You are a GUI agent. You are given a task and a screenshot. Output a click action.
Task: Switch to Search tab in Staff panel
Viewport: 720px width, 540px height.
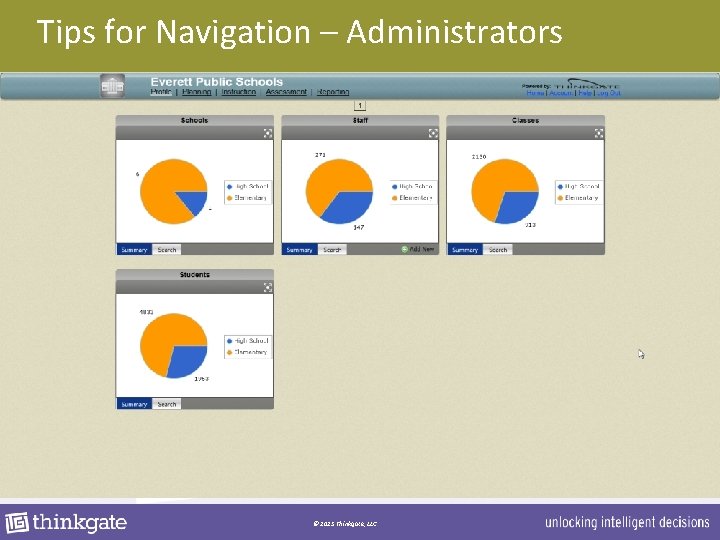tap(332, 250)
